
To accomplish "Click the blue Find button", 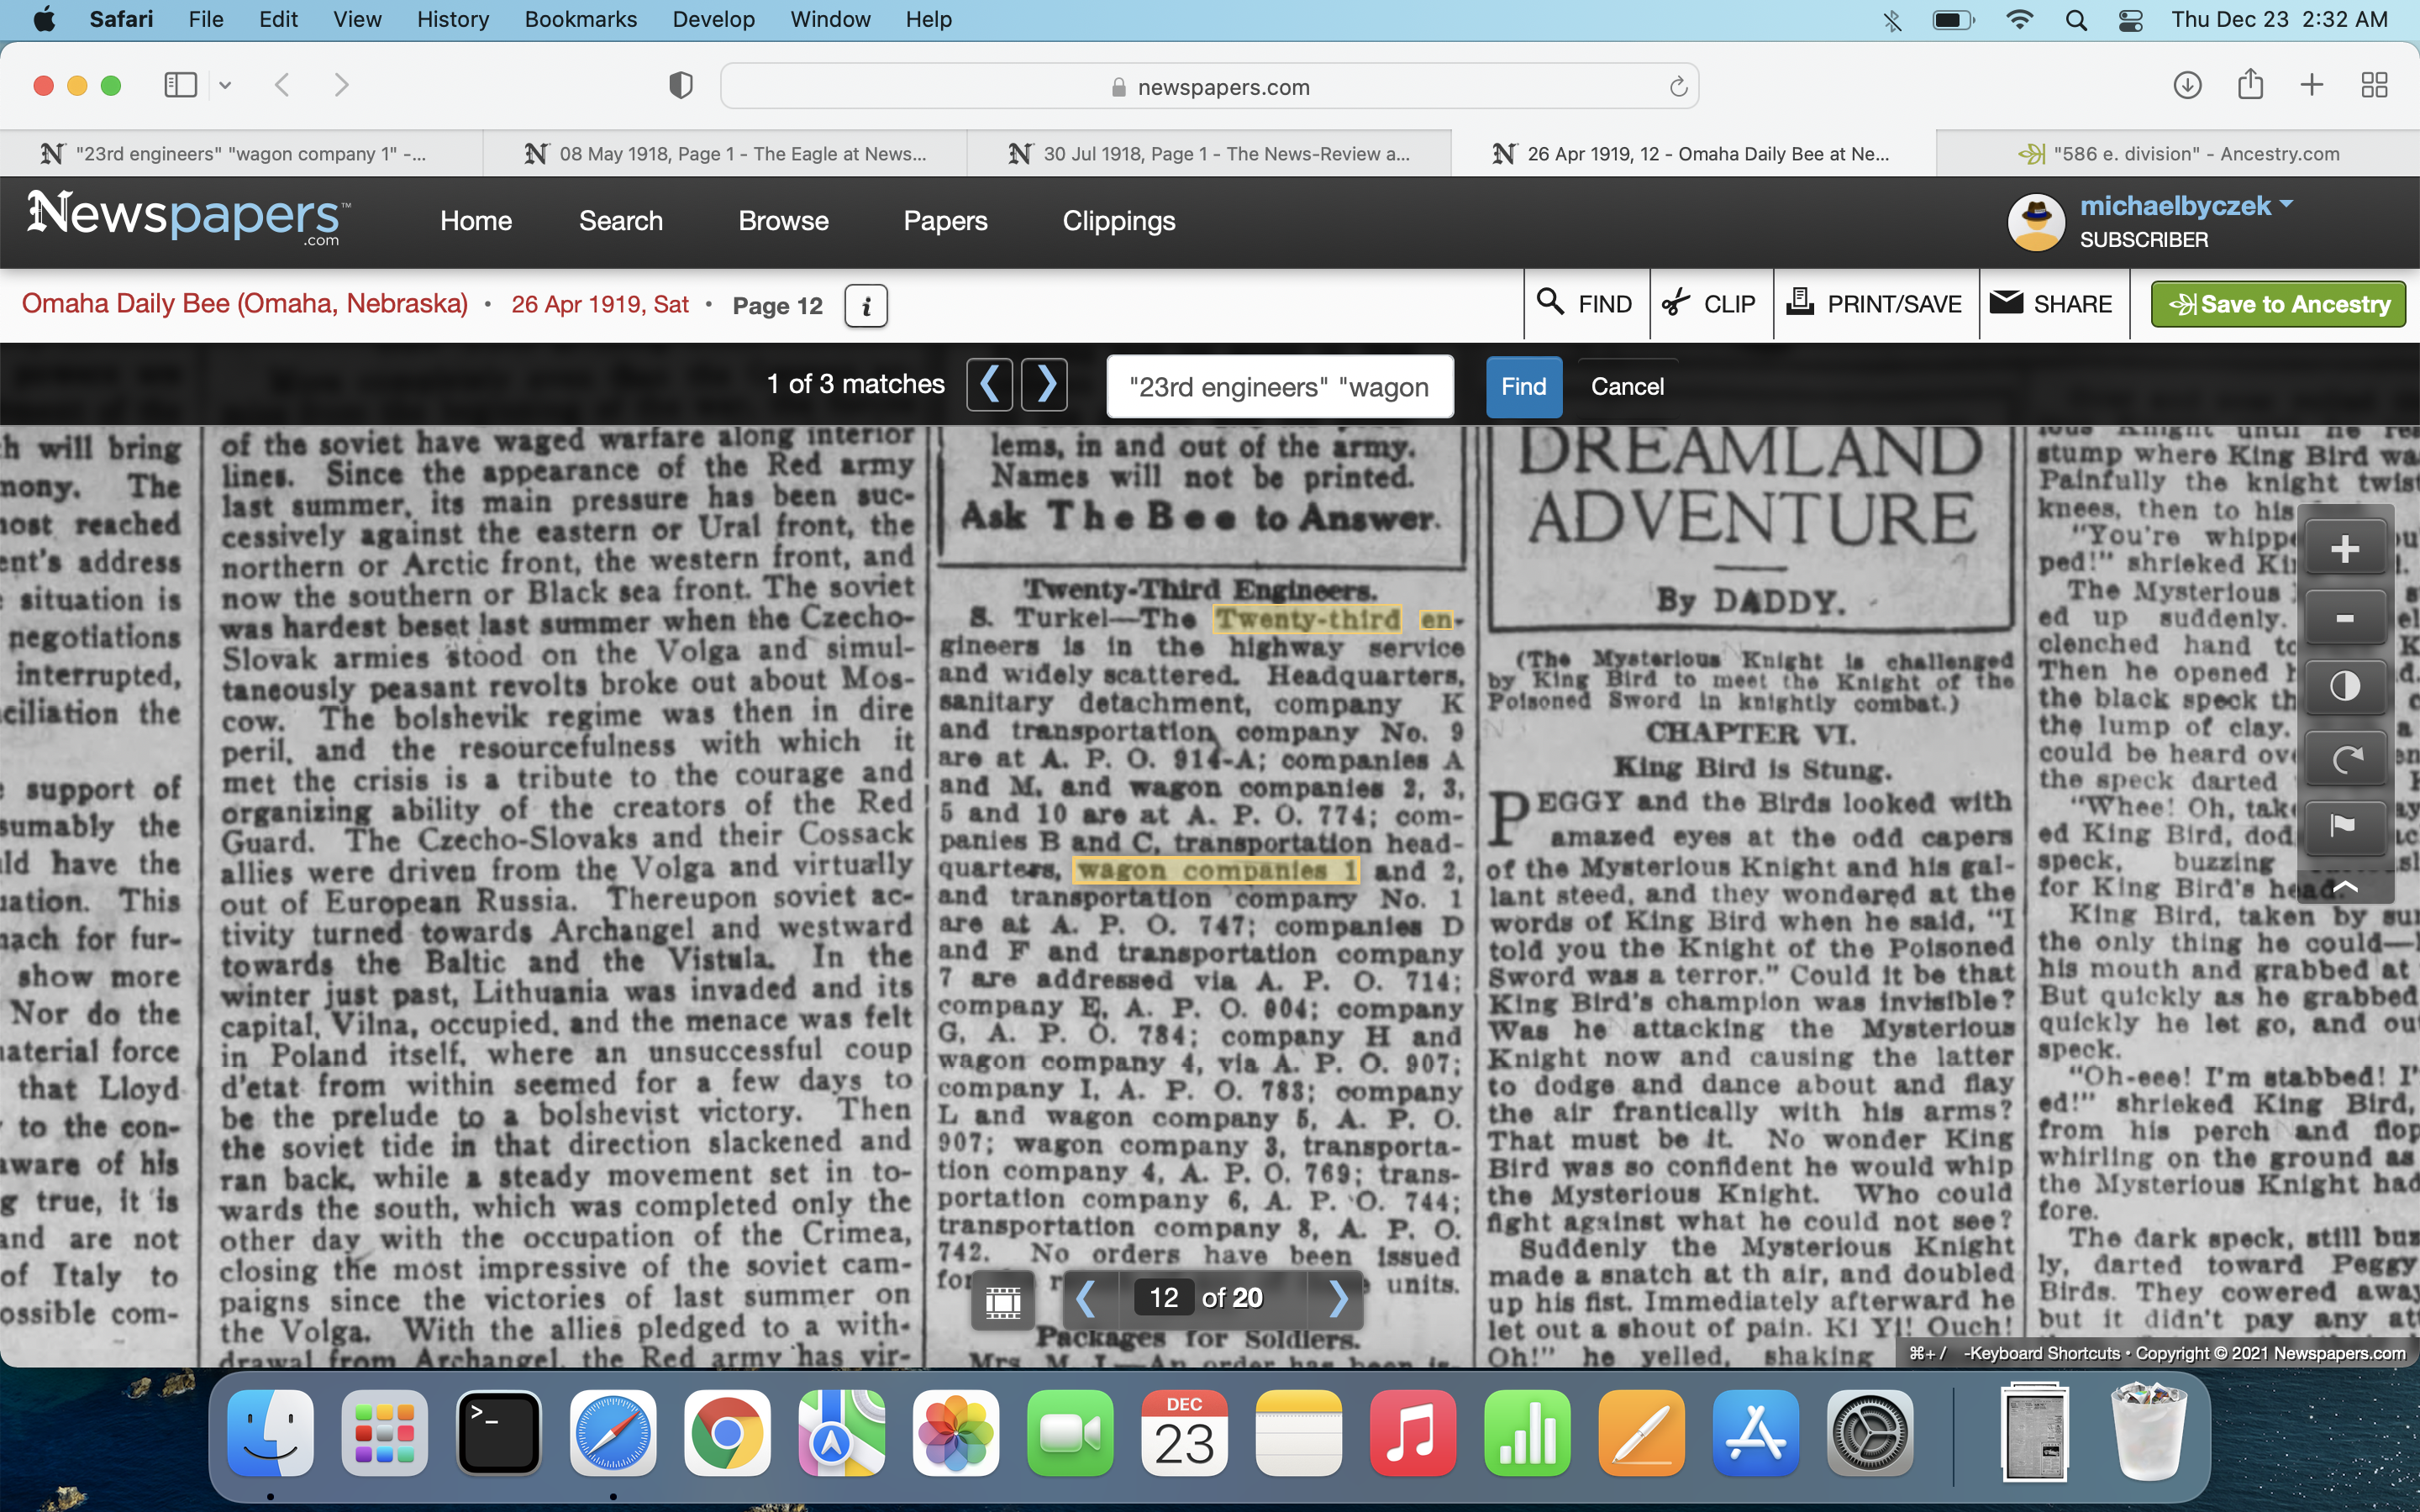I will point(1523,387).
